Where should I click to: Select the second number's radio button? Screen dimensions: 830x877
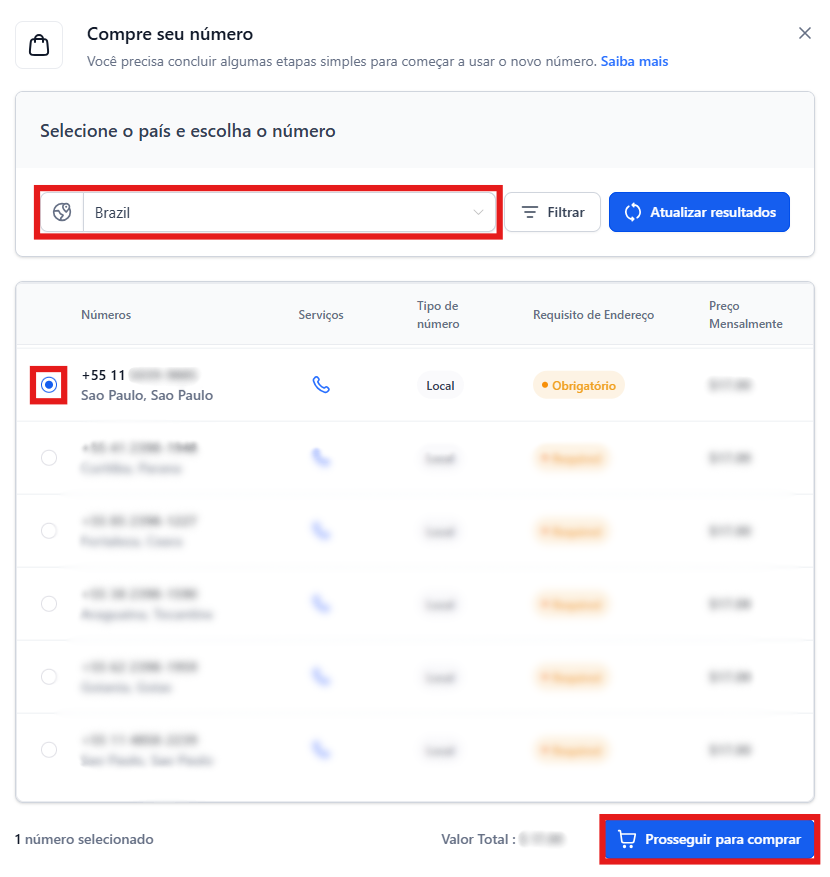tap(49, 458)
